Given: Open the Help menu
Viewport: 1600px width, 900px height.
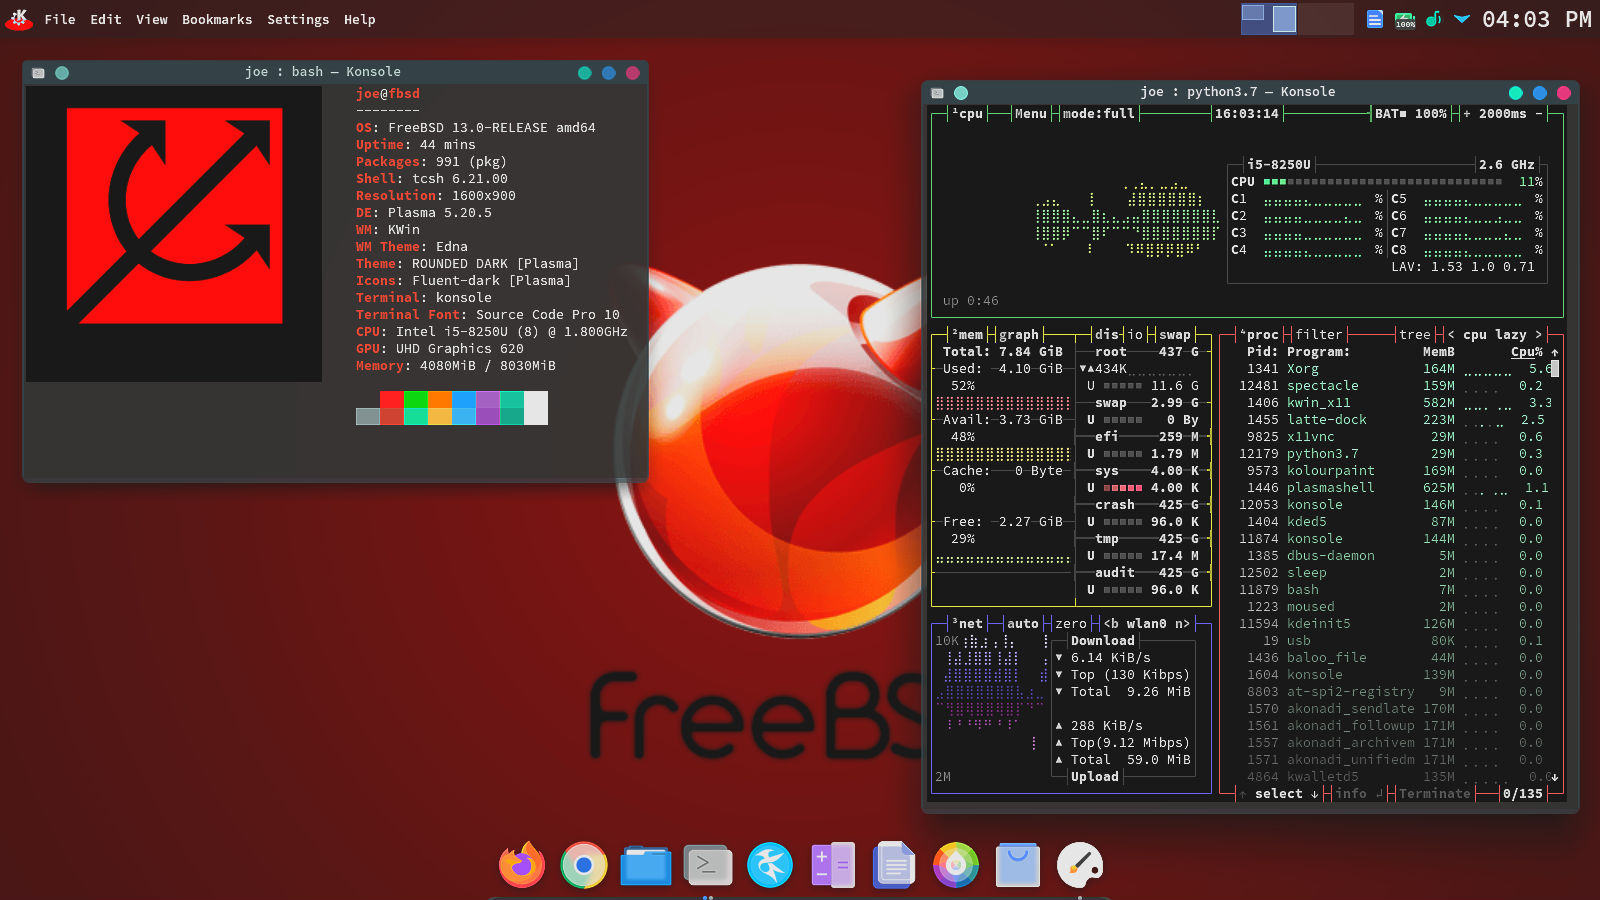Looking at the screenshot, I should tap(360, 19).
